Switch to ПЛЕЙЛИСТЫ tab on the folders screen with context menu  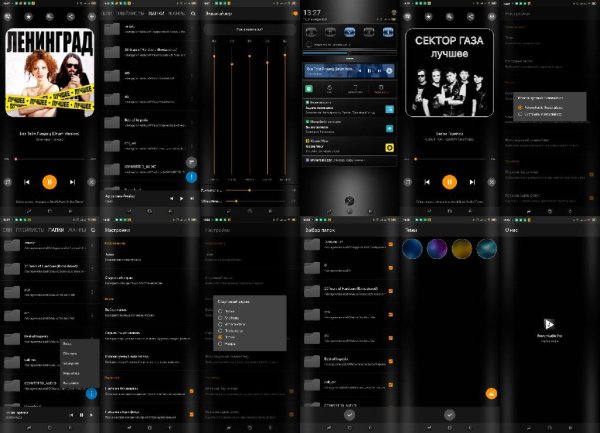(30, 230)
